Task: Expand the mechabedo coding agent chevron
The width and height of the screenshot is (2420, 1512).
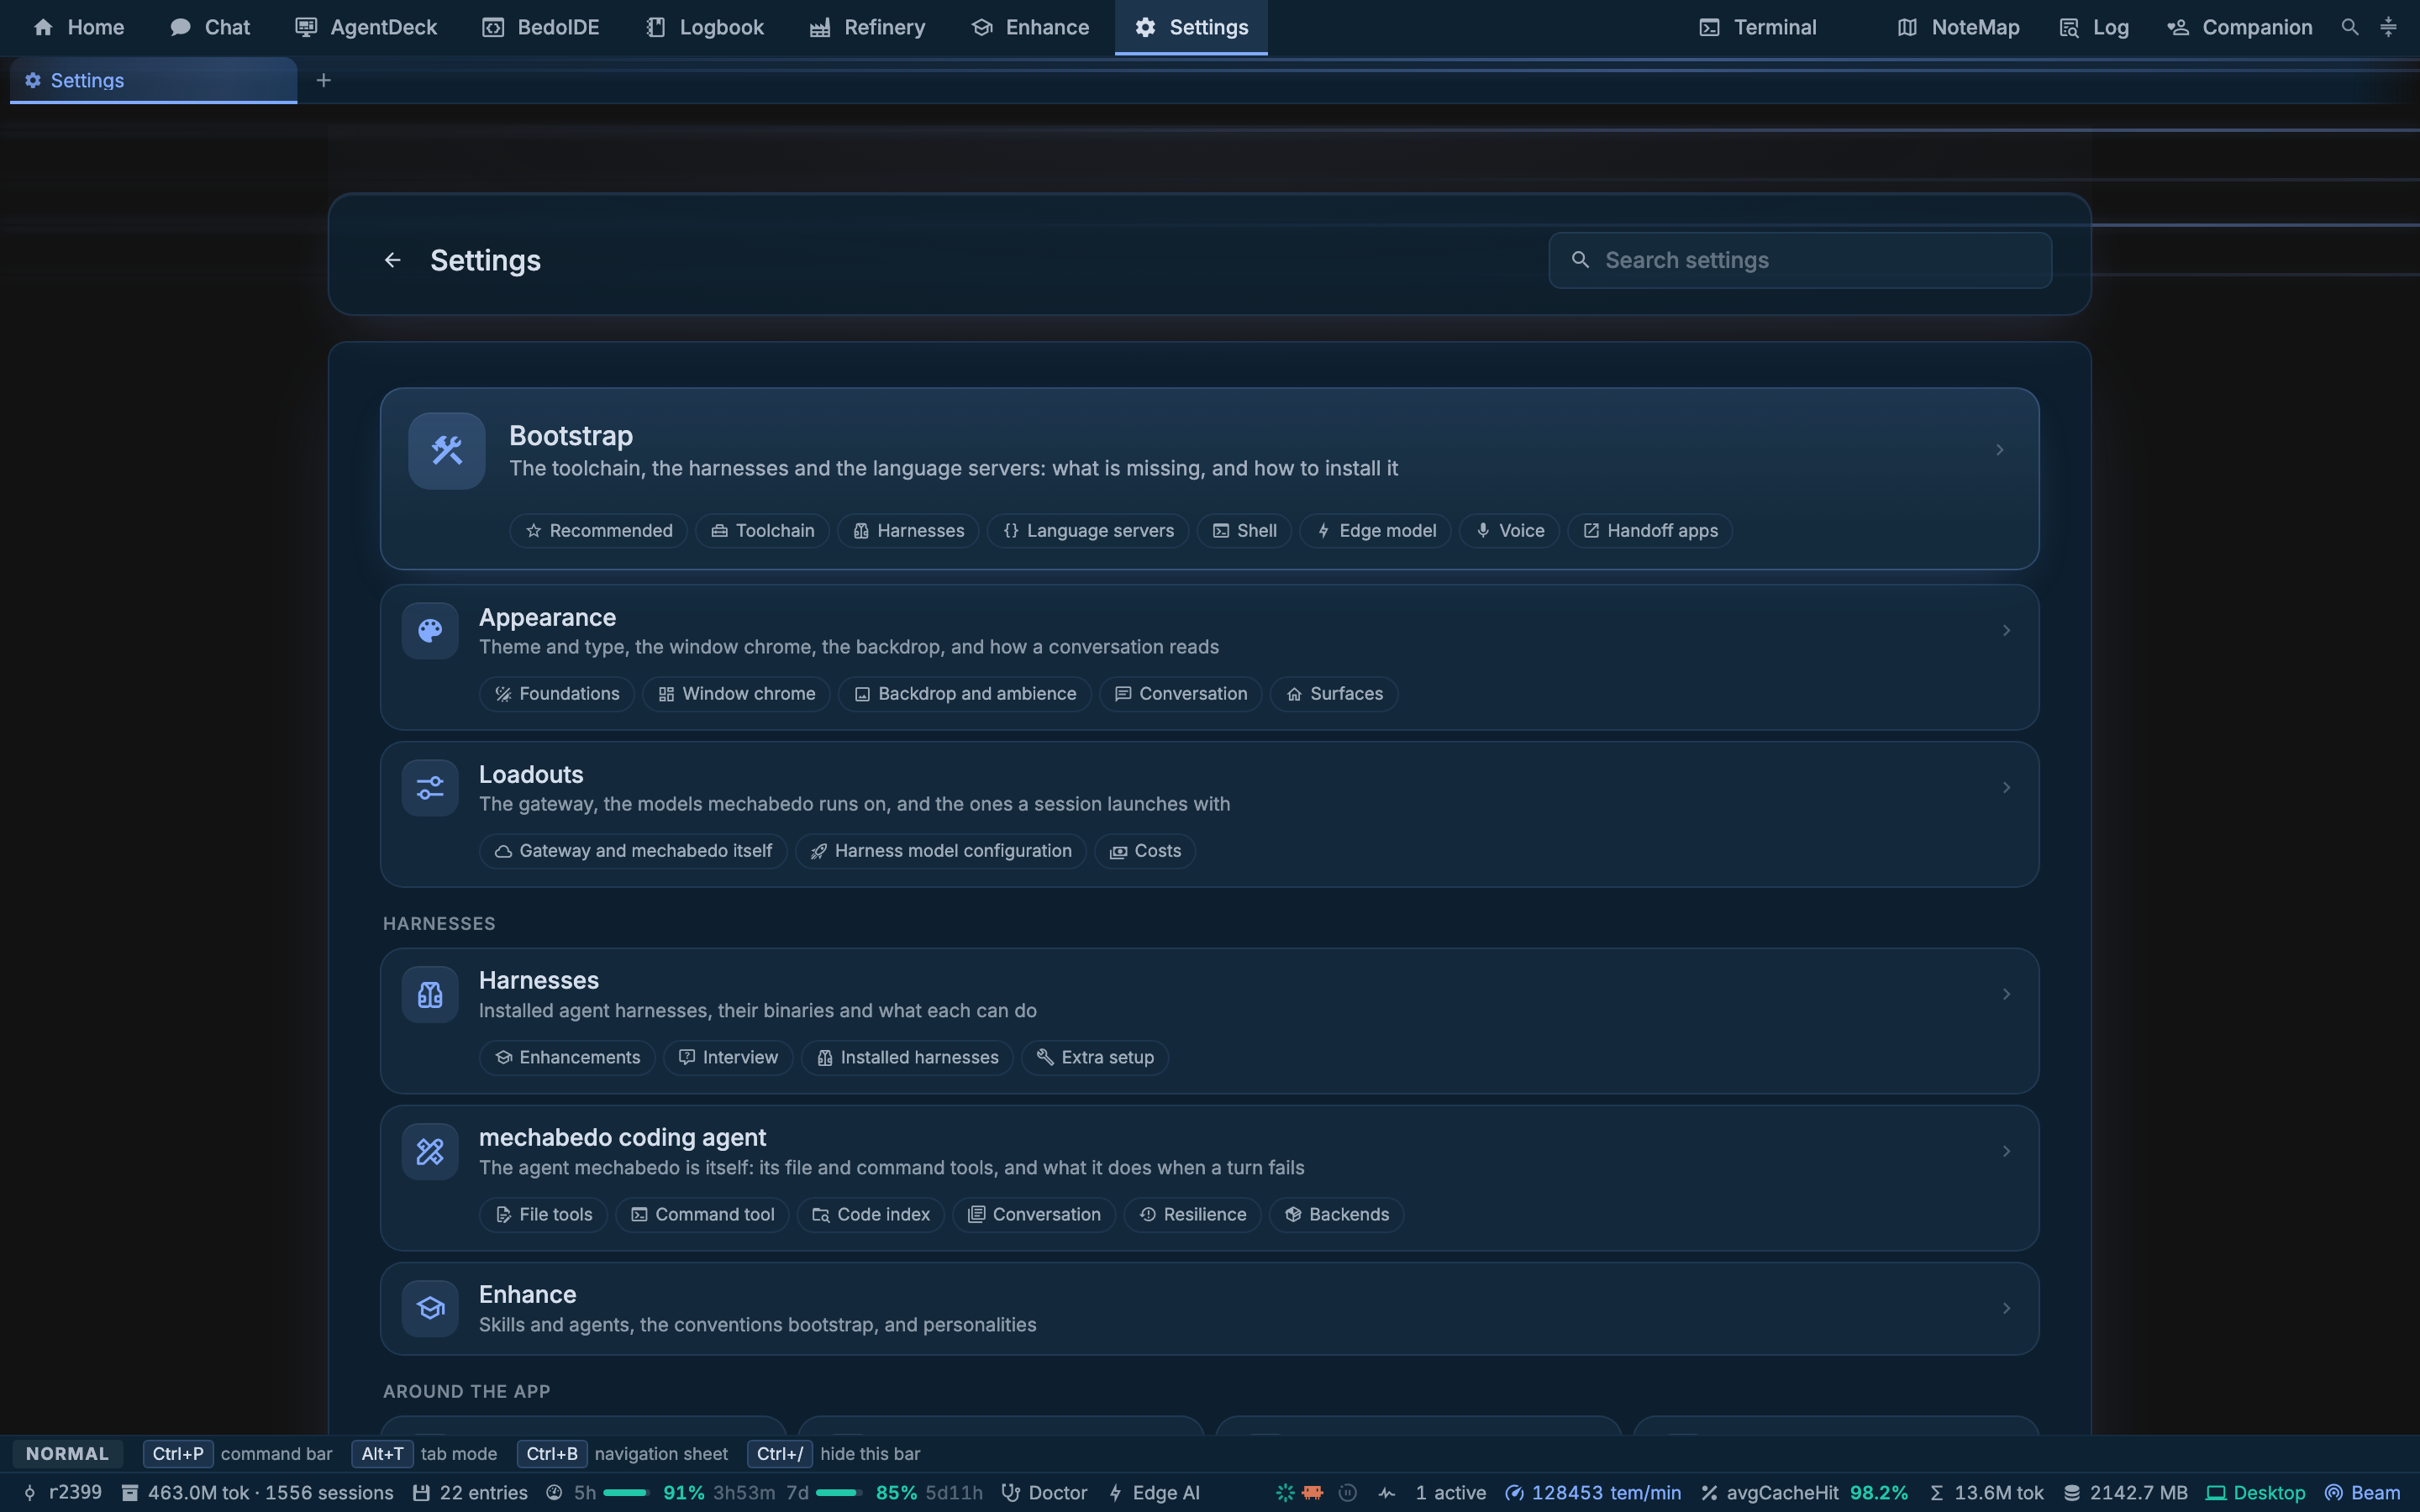Action: (2006, 1151)
